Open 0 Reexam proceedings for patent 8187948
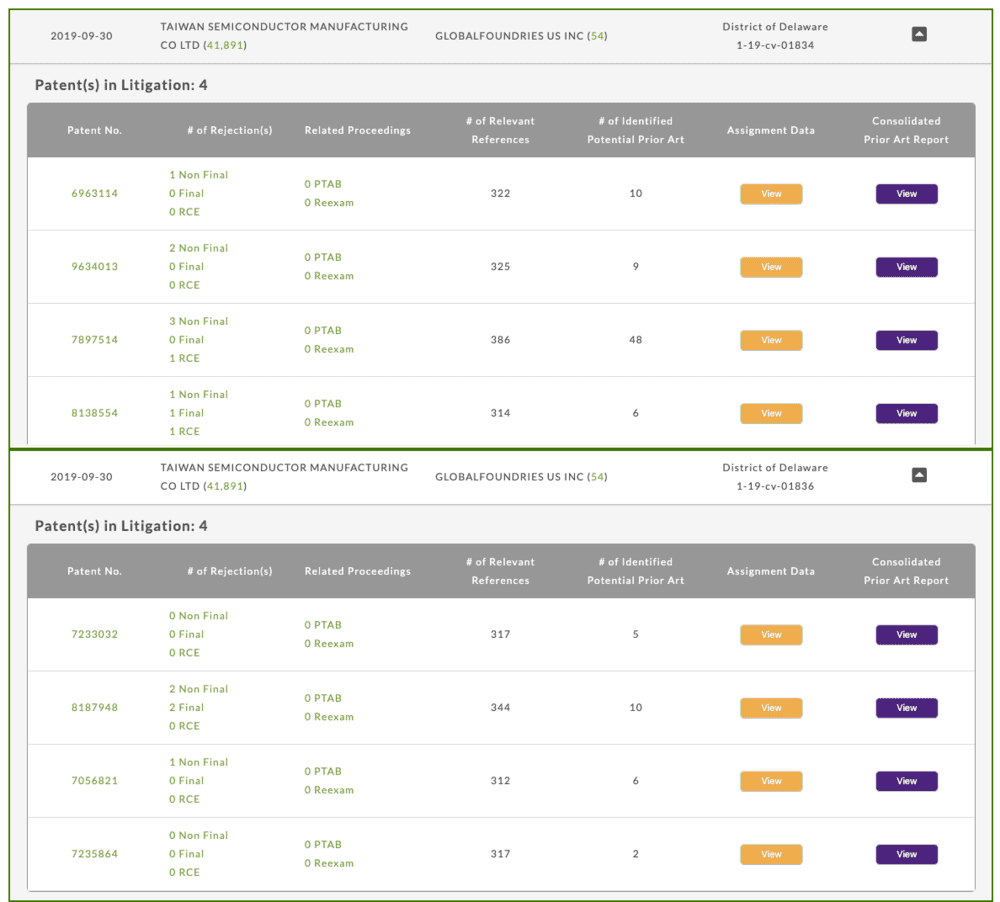The image size is (1000, 902). click(329, 717)
